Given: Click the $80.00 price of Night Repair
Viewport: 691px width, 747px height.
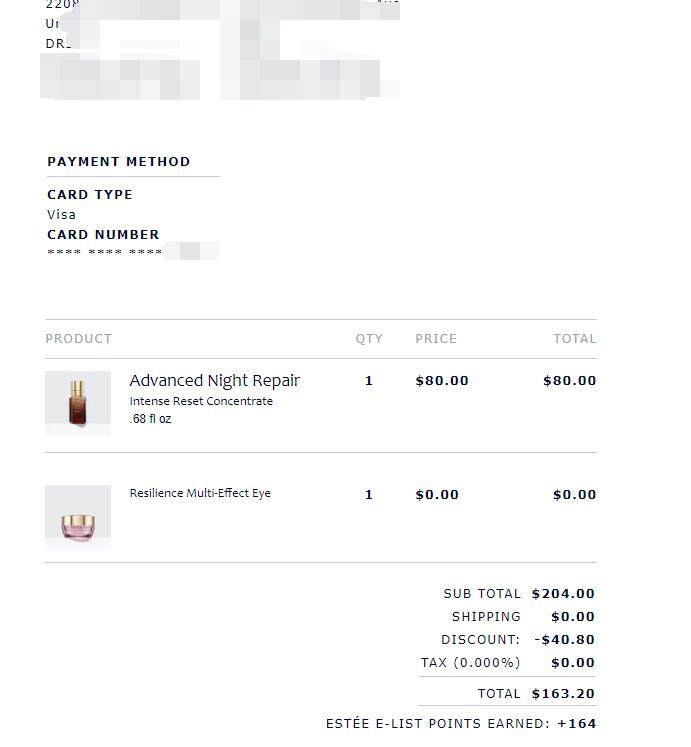Looking at the screenshot, I should [442, 381].
